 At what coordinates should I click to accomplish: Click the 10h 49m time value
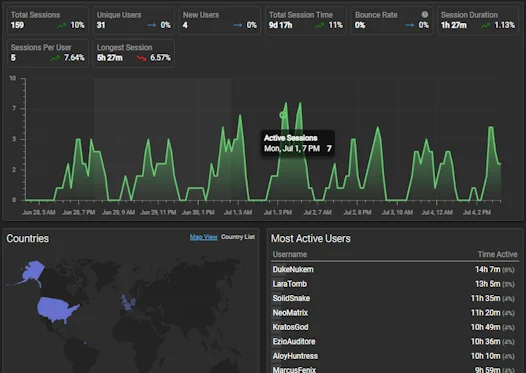pos(485,327)
